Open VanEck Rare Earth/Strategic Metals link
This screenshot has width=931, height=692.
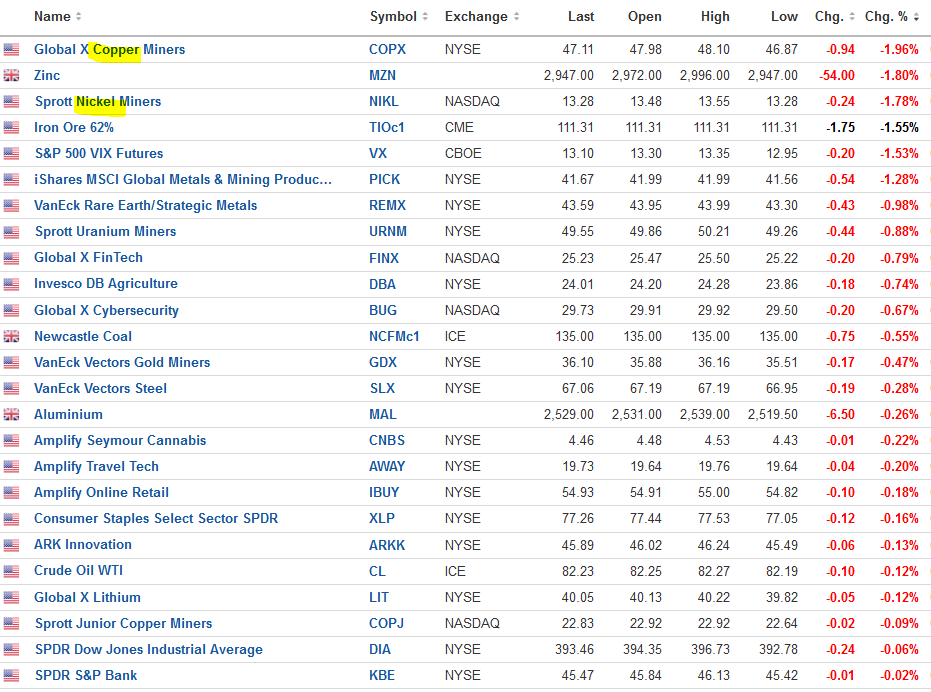[x=145, y=206]
